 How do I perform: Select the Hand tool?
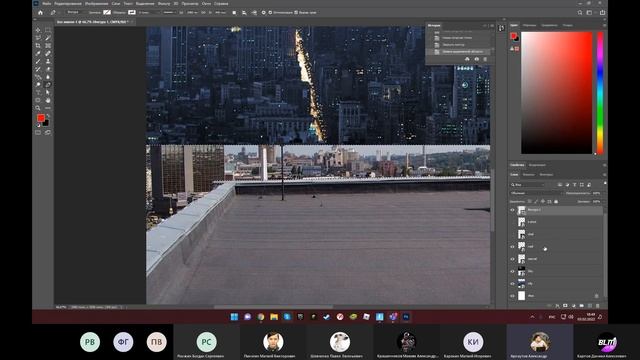[48, 100]
